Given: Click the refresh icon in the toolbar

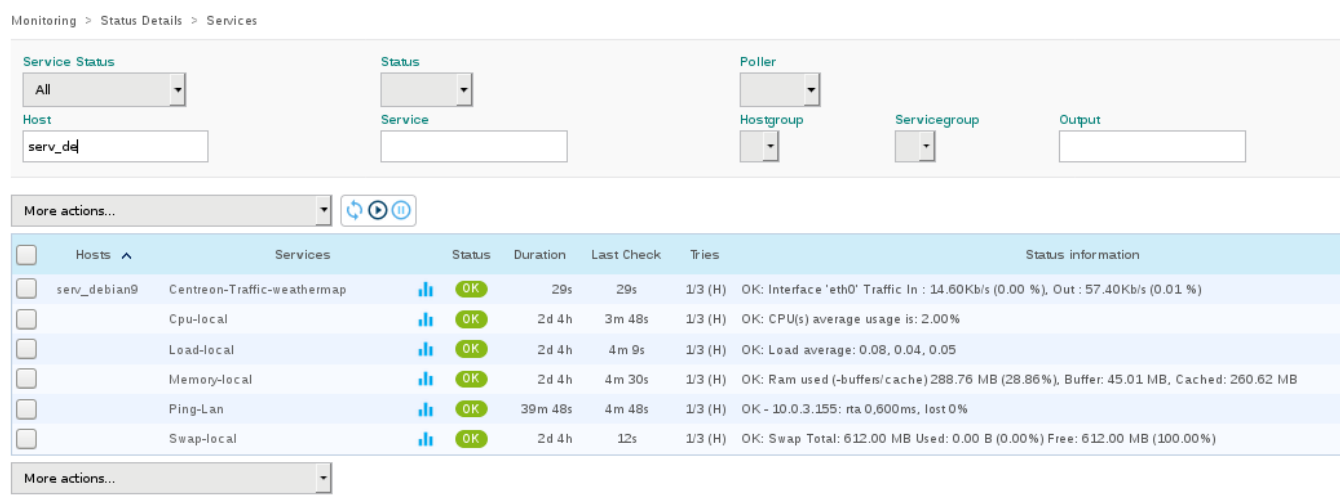Looking at the screenshot, I should [354, 211].
